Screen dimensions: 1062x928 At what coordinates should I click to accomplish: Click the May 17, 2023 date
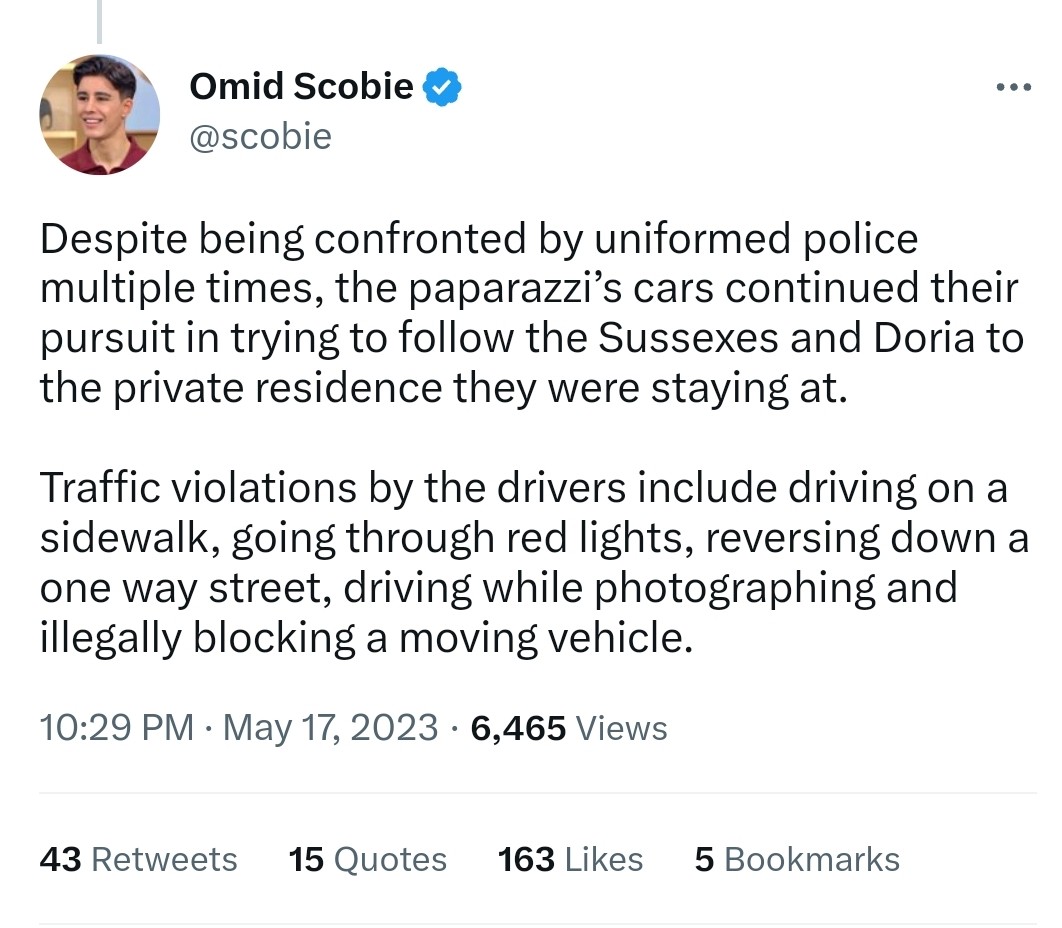(331, 728)
